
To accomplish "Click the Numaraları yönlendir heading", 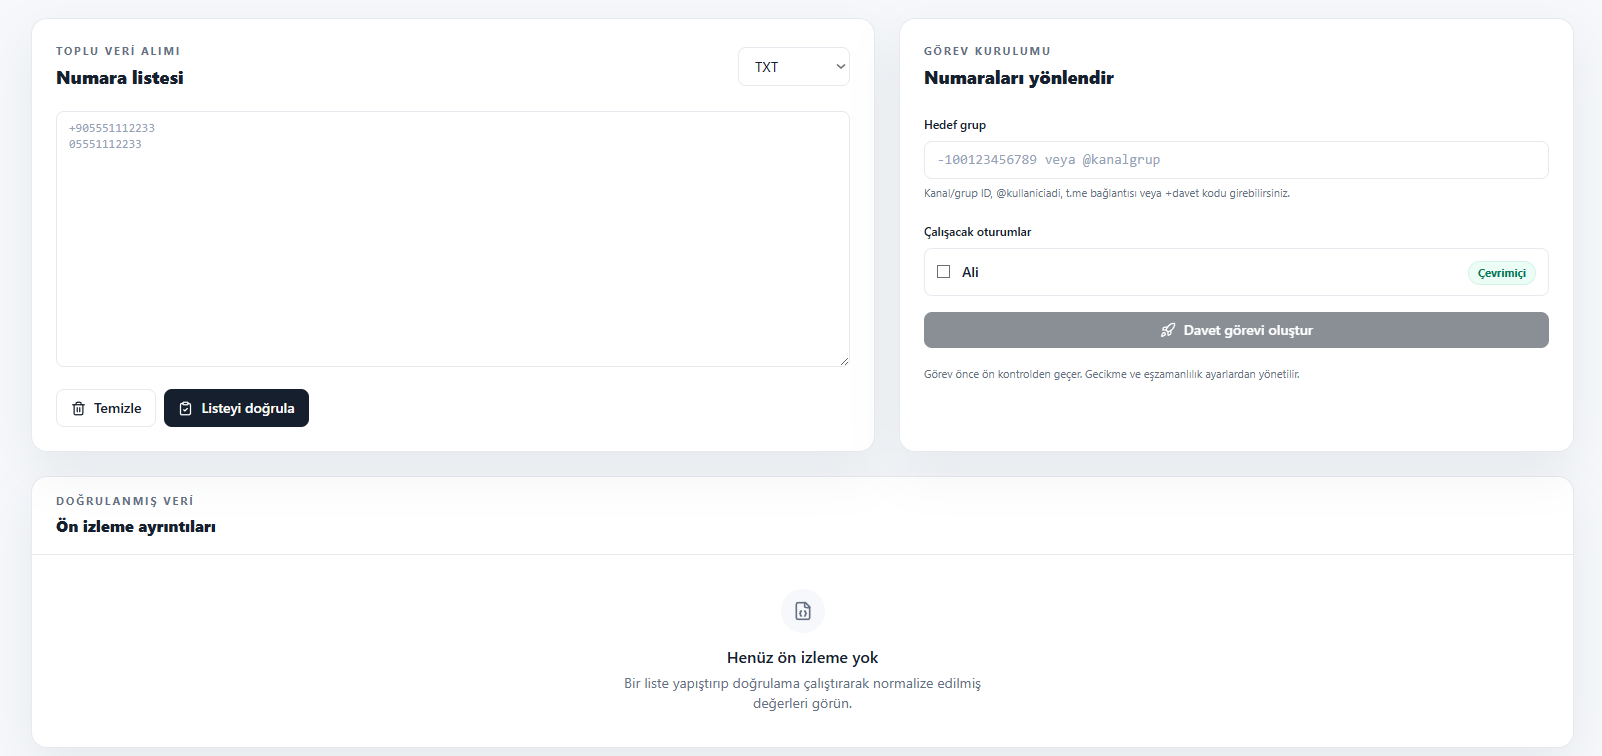I will point(1018,78).
